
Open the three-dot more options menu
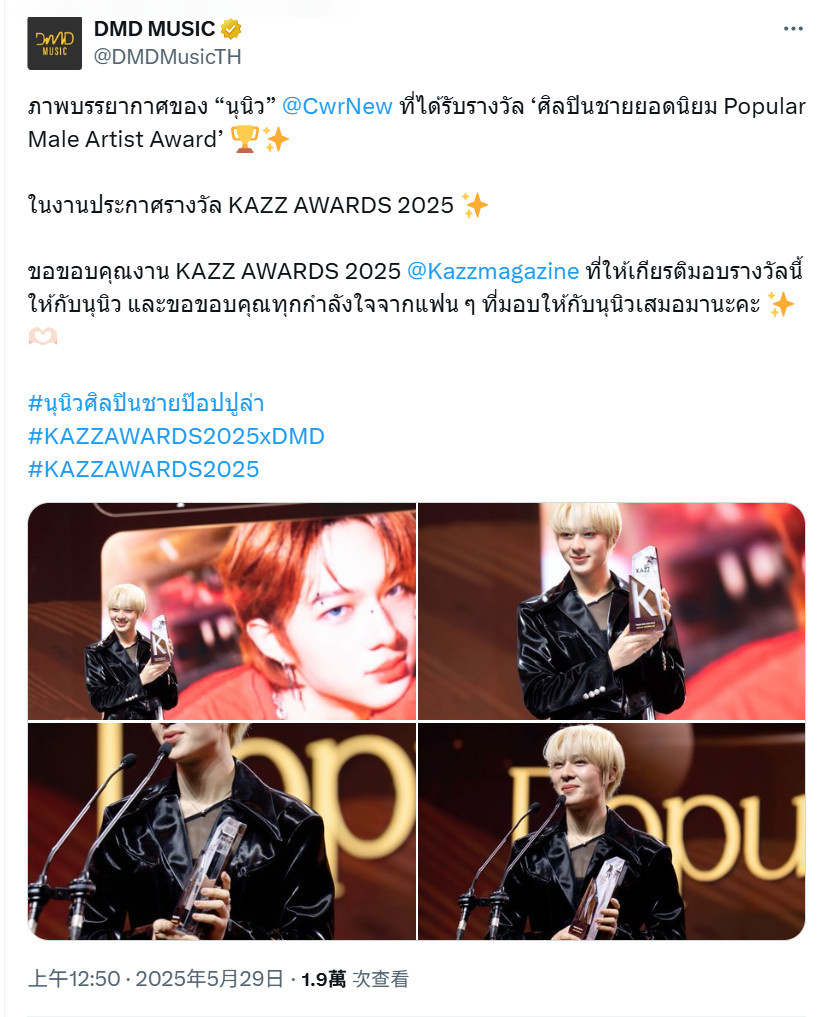tap(793, 29)
